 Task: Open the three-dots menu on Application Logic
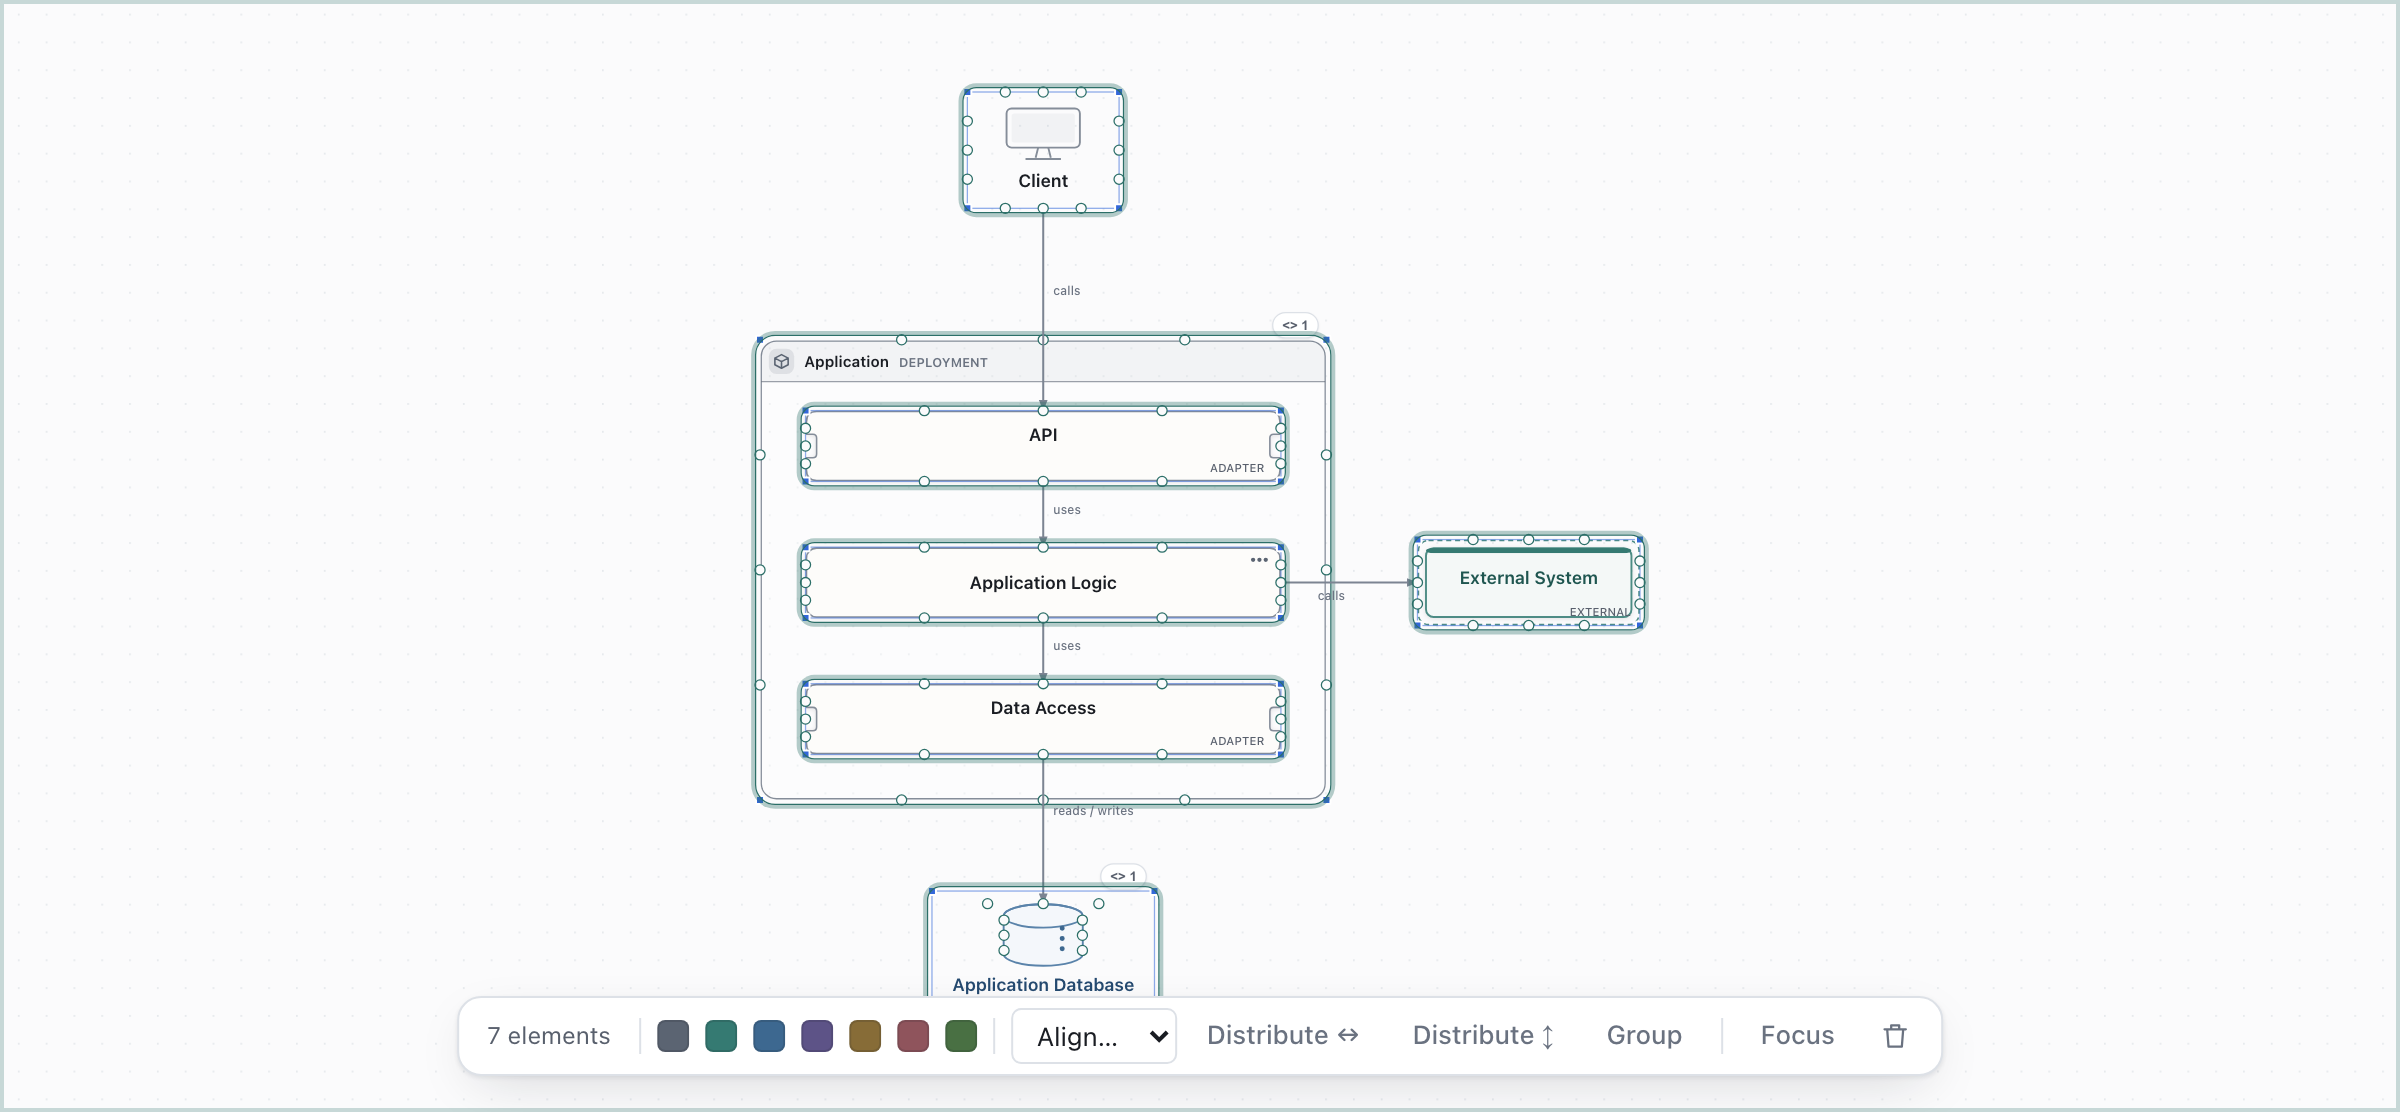(1259, 560)
